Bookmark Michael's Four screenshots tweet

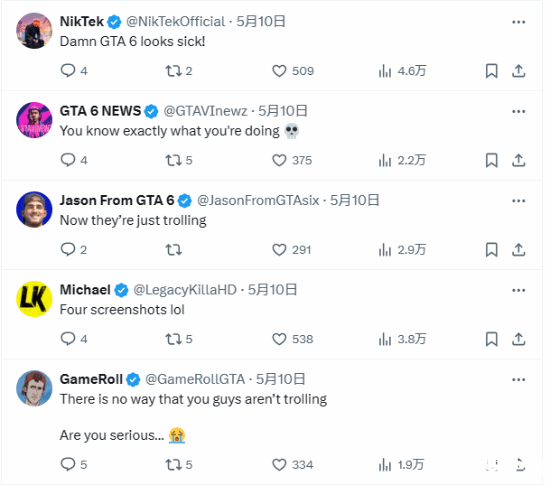point(491,339)
